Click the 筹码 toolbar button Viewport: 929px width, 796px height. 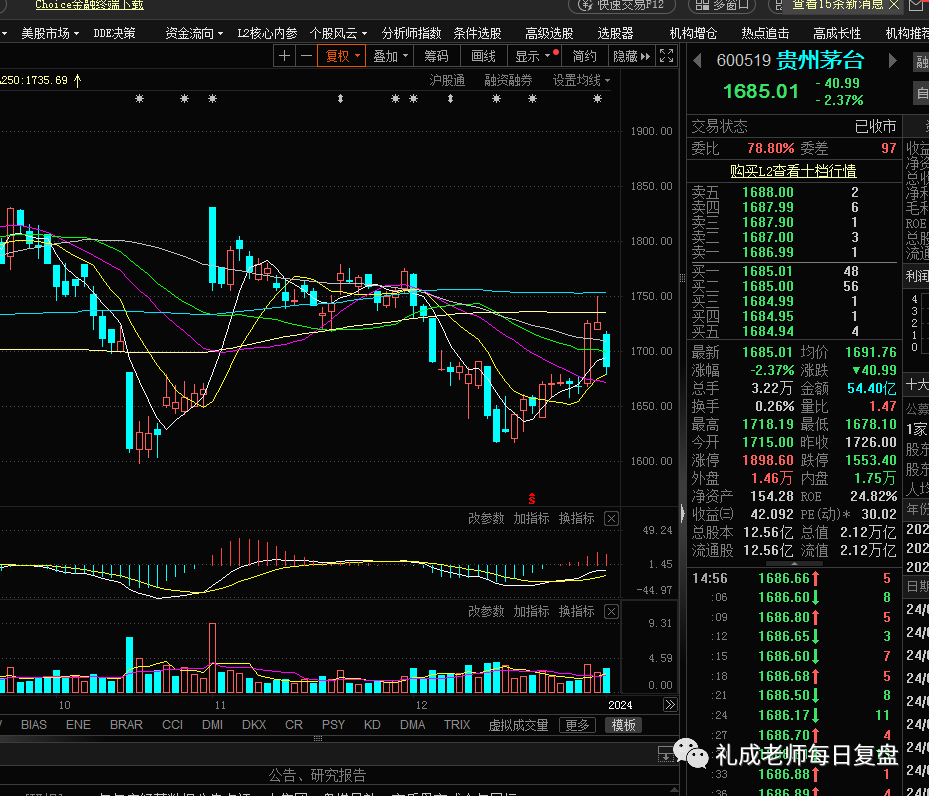pyautogui.click(x=436, y=56)
